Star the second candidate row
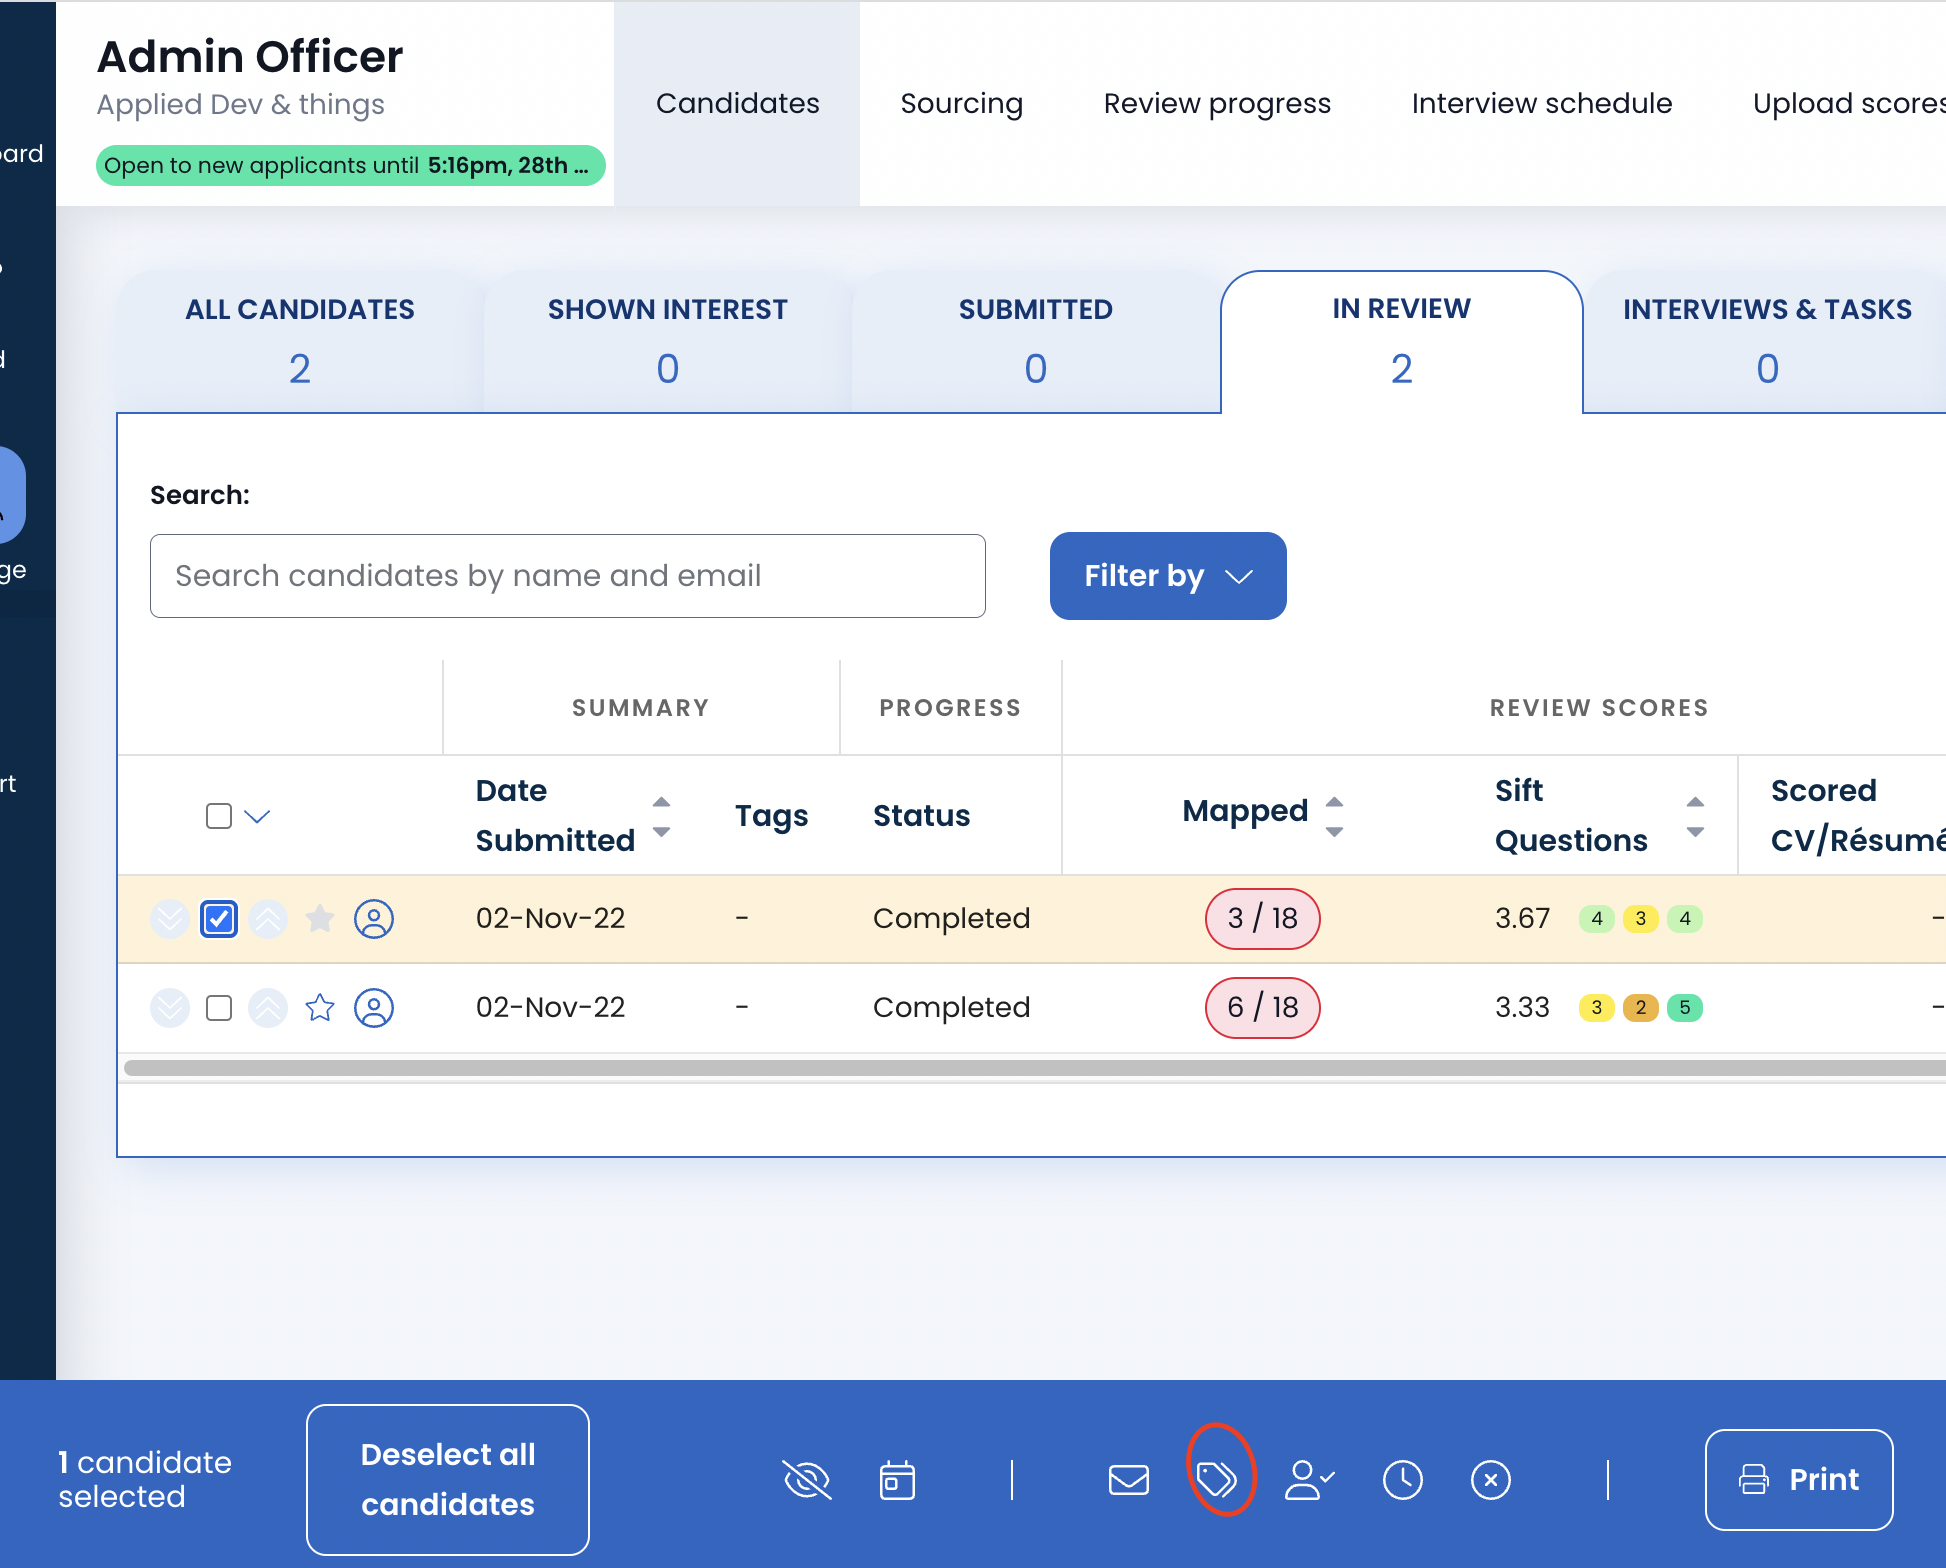The width and height of the screenshot is (1946, 1568). tap(320, 1007)
